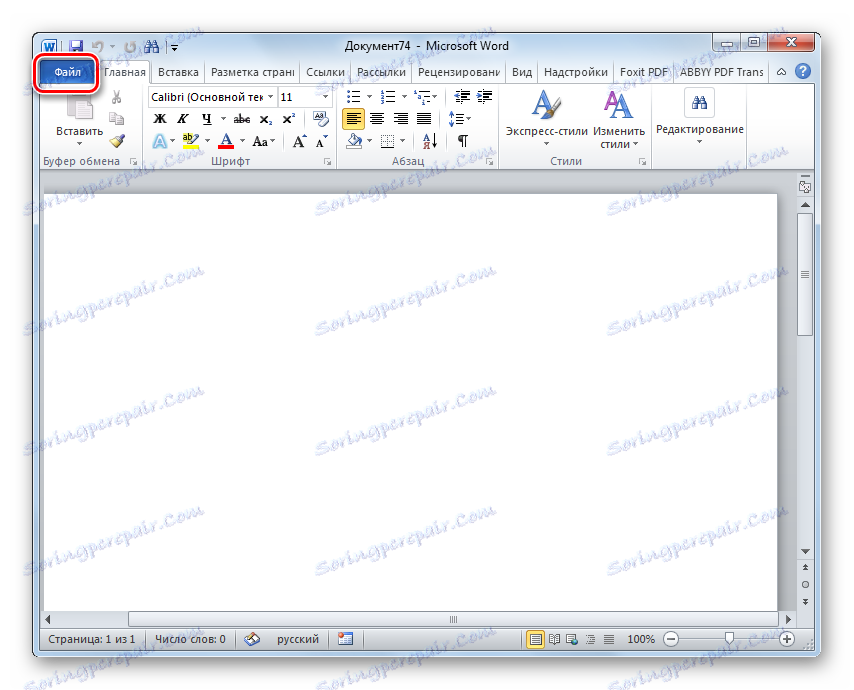The width and height of the screenshot is (854, 690).
Task: Apply borders to the paragraph
Action: point(387,142)
